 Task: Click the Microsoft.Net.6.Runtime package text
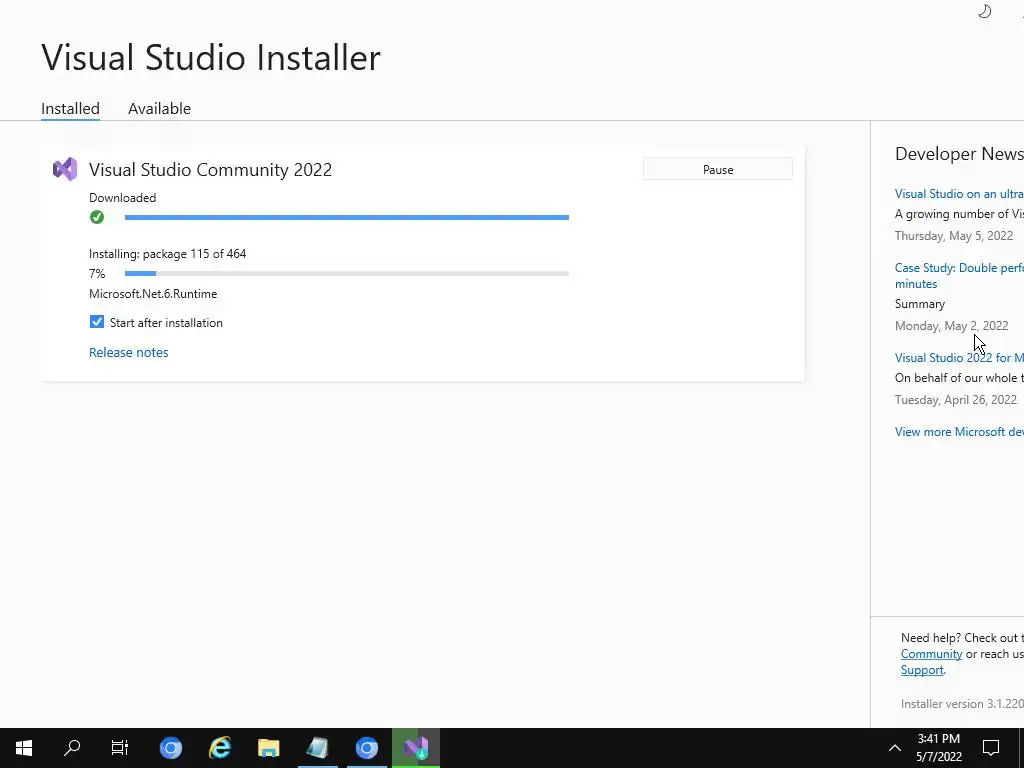[x=153, y=294]
